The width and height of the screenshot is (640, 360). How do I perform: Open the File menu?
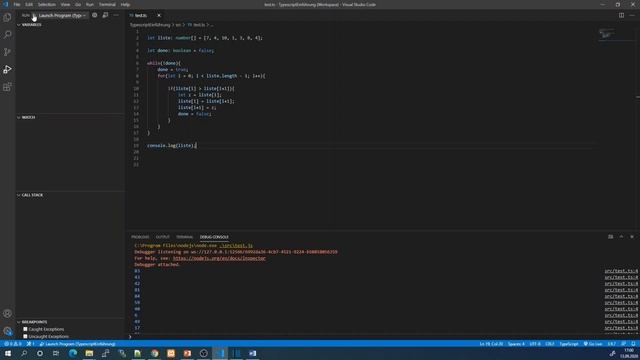click(17, 4)
